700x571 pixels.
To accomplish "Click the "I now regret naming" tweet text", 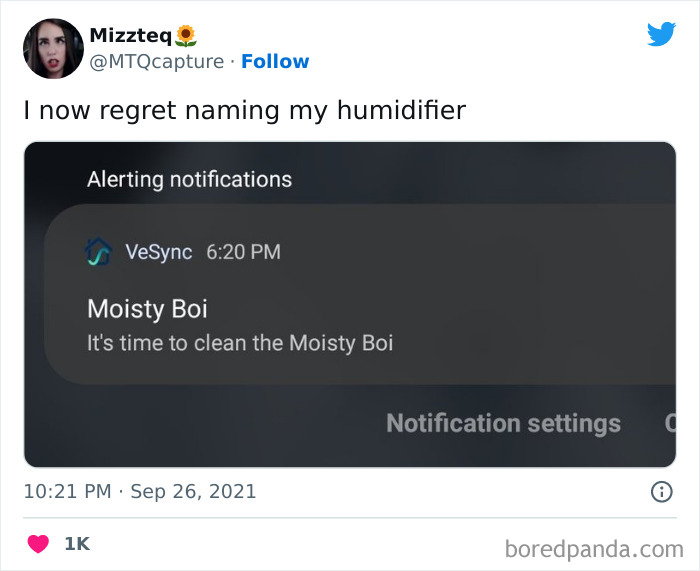I will coord(245,110).
